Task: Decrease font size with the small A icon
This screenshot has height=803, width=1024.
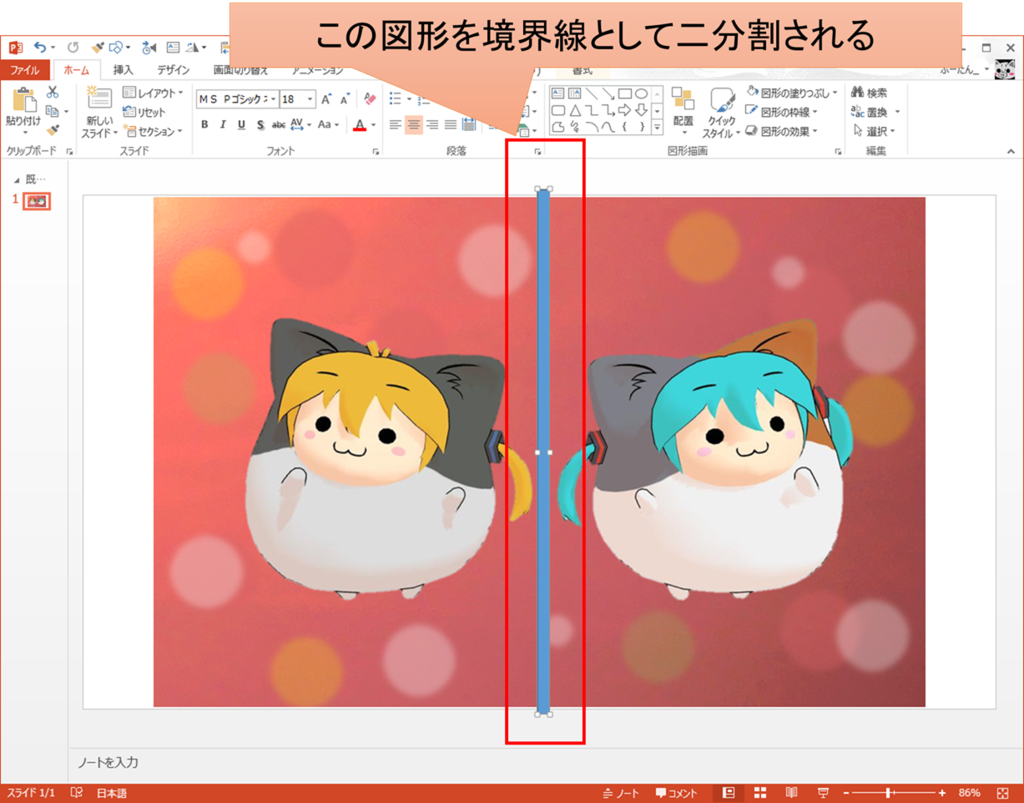Action: 344,99
